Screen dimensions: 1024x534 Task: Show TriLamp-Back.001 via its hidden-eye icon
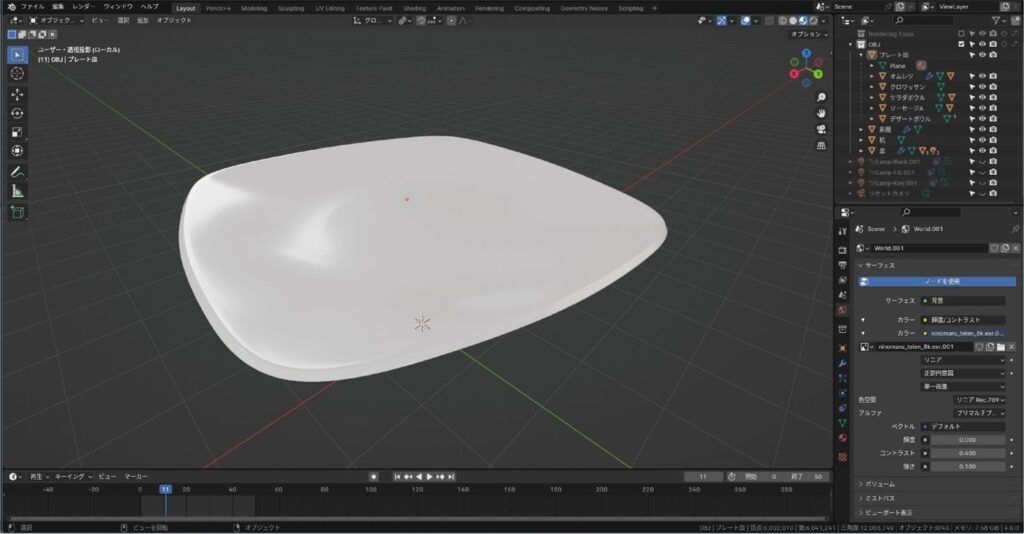click(982, 161)
